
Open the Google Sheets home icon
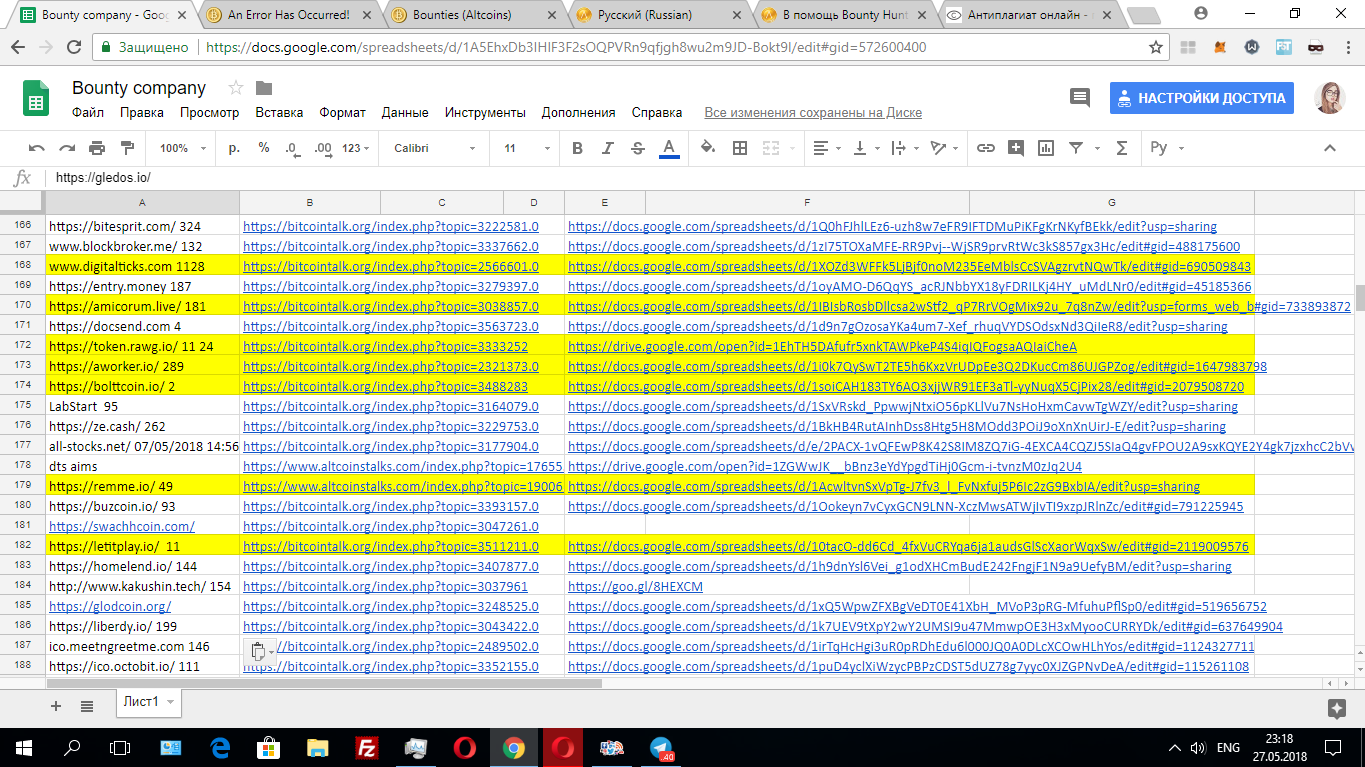click(36, 99)
